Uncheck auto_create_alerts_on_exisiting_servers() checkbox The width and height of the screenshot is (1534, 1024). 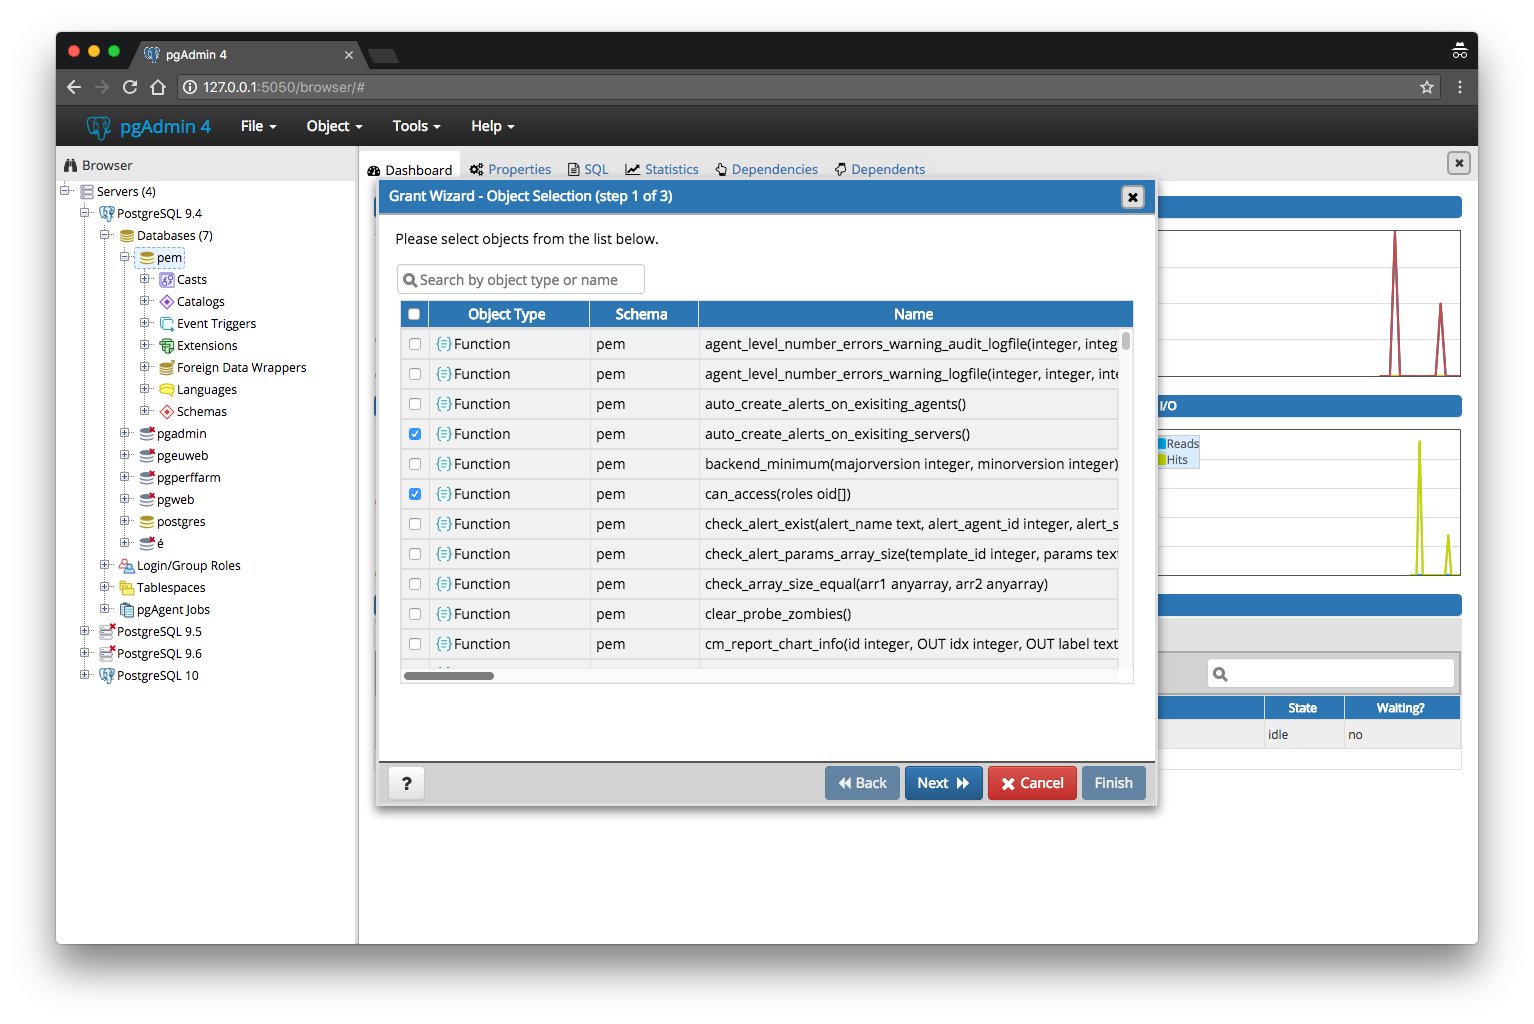(x=415, y=434)
